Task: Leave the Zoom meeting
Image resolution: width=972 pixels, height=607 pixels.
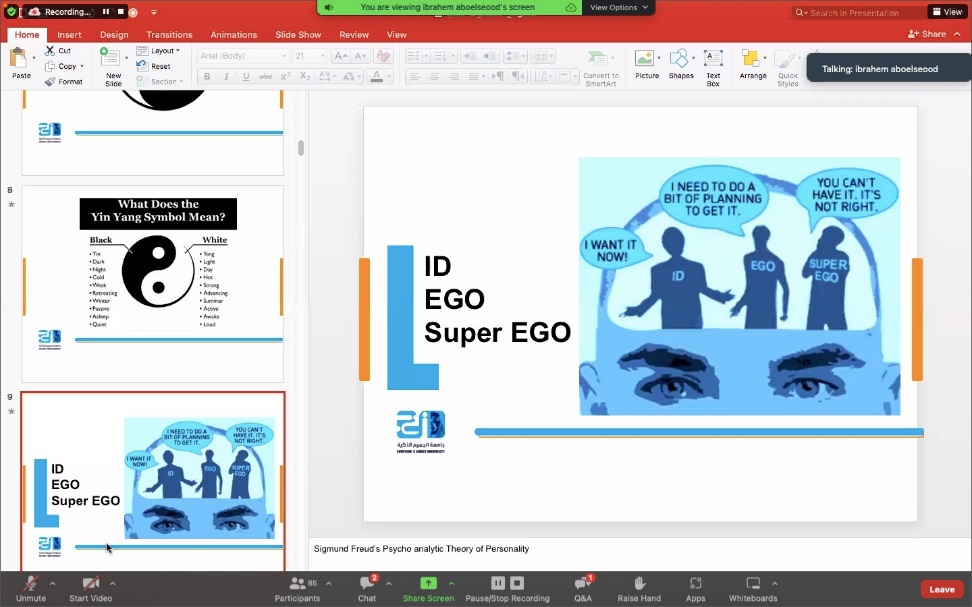Action: (x=941, y=589)
